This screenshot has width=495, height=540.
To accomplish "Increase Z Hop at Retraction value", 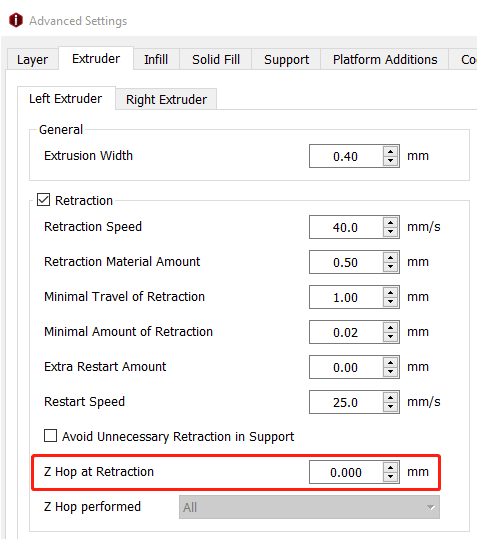I will (391, 467).
